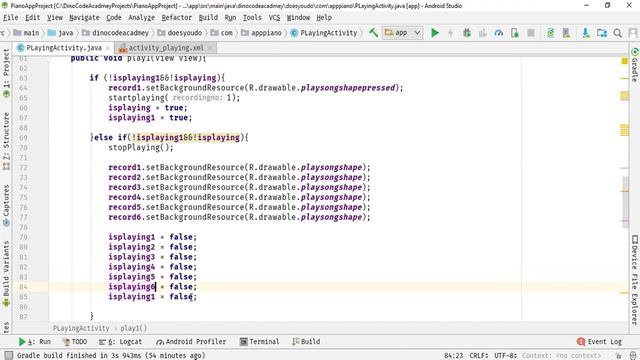This screenshot has height=360, width=640.
Task: Change file encoding UTF-8 setting
Action: coord(506,356)
